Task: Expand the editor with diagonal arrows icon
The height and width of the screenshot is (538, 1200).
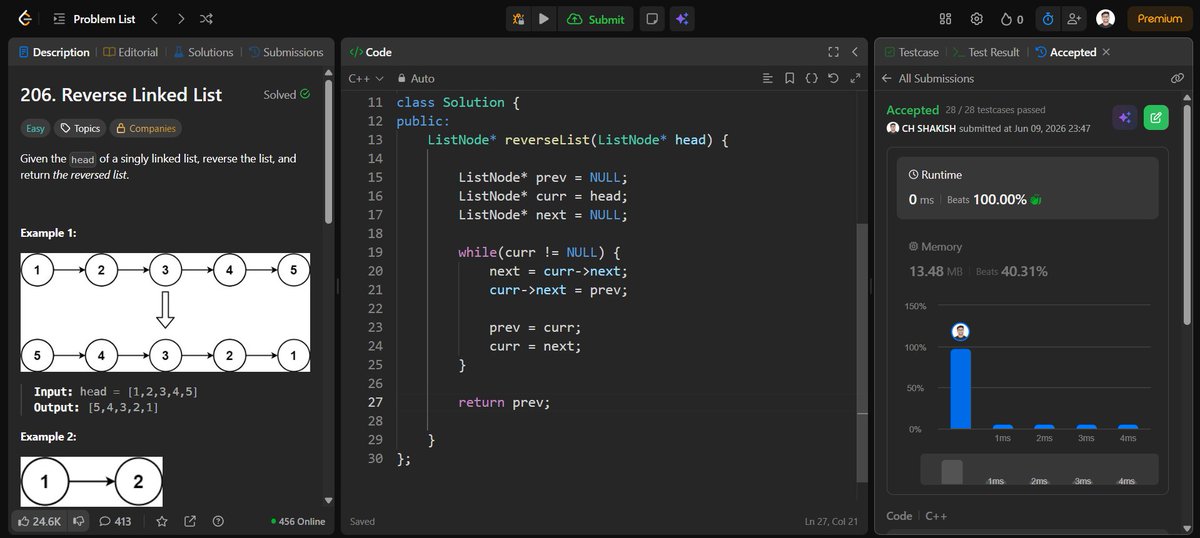Action: pos(855,78)
